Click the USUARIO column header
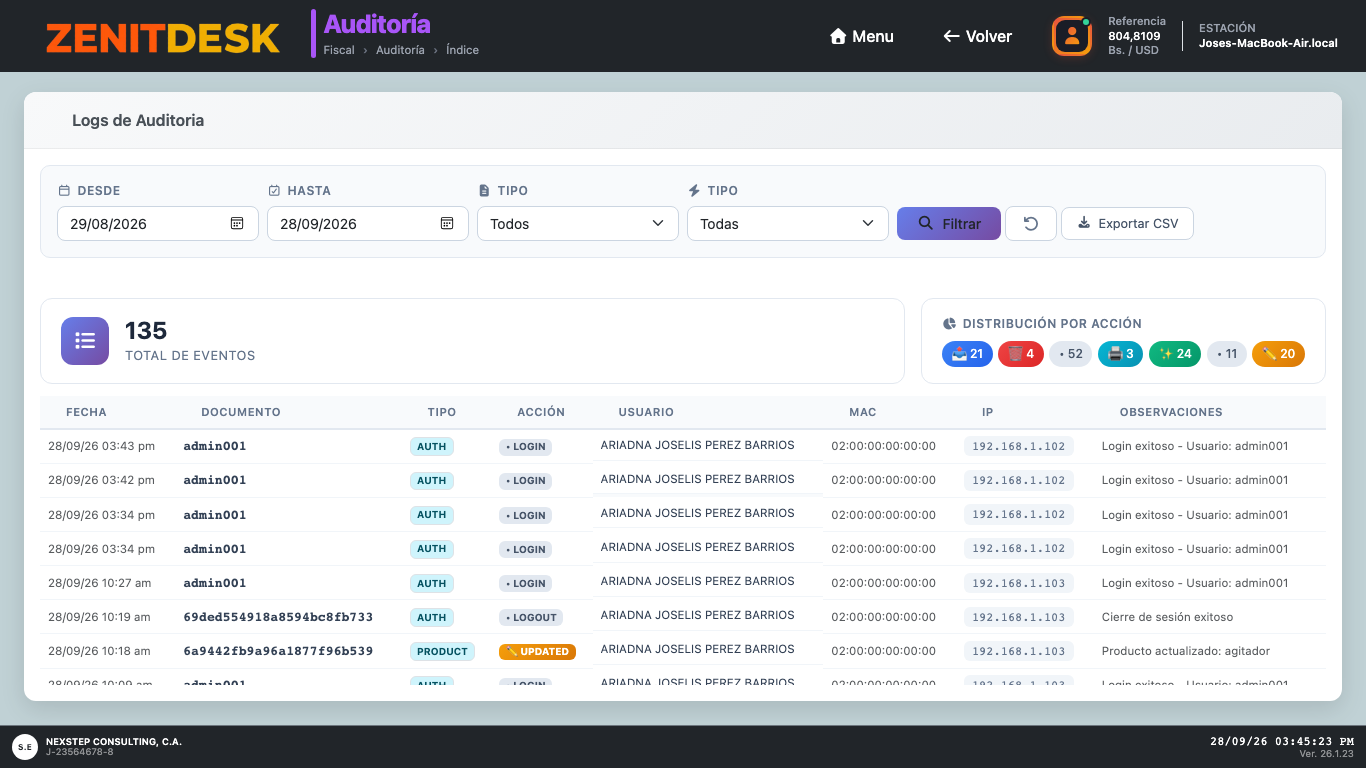This screenshot has width=1366, height=768. (x=646, y=412)
